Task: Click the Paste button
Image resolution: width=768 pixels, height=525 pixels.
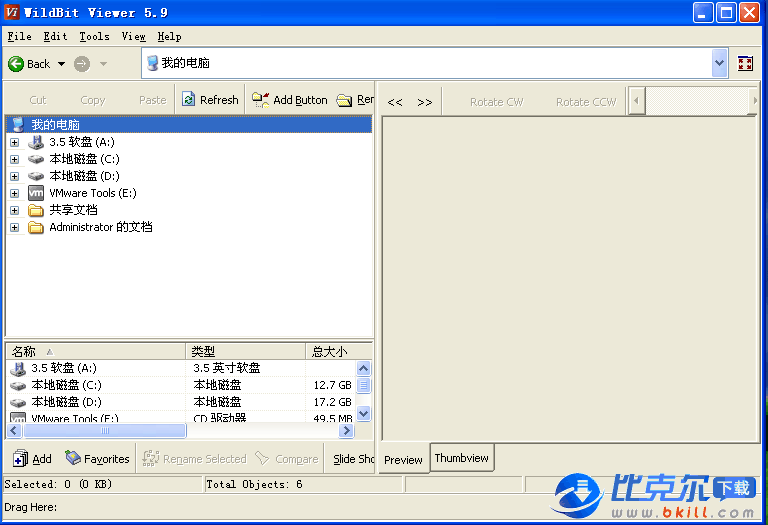Action: (152, 100)
